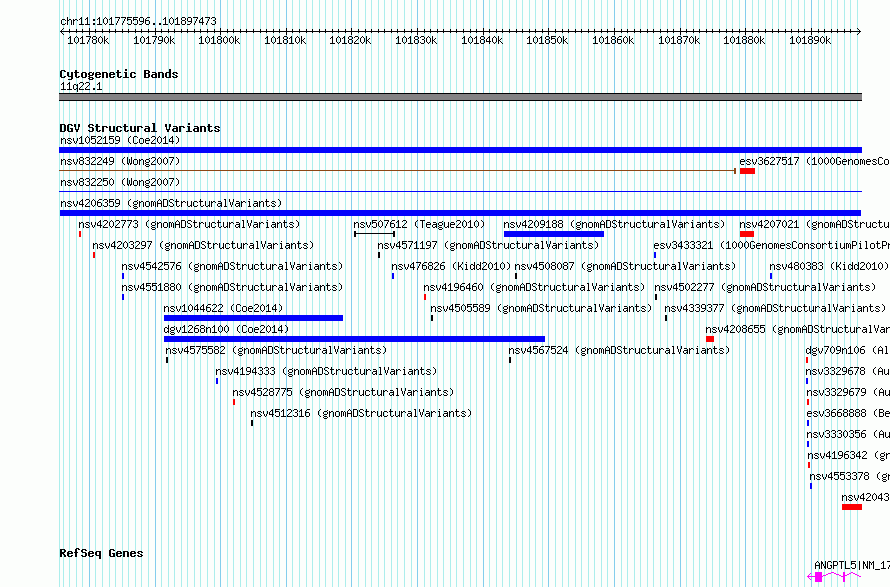Click the magenta ANGPTL5 gene glyph
Screen dimensions: 890x587
click(834, 577)
